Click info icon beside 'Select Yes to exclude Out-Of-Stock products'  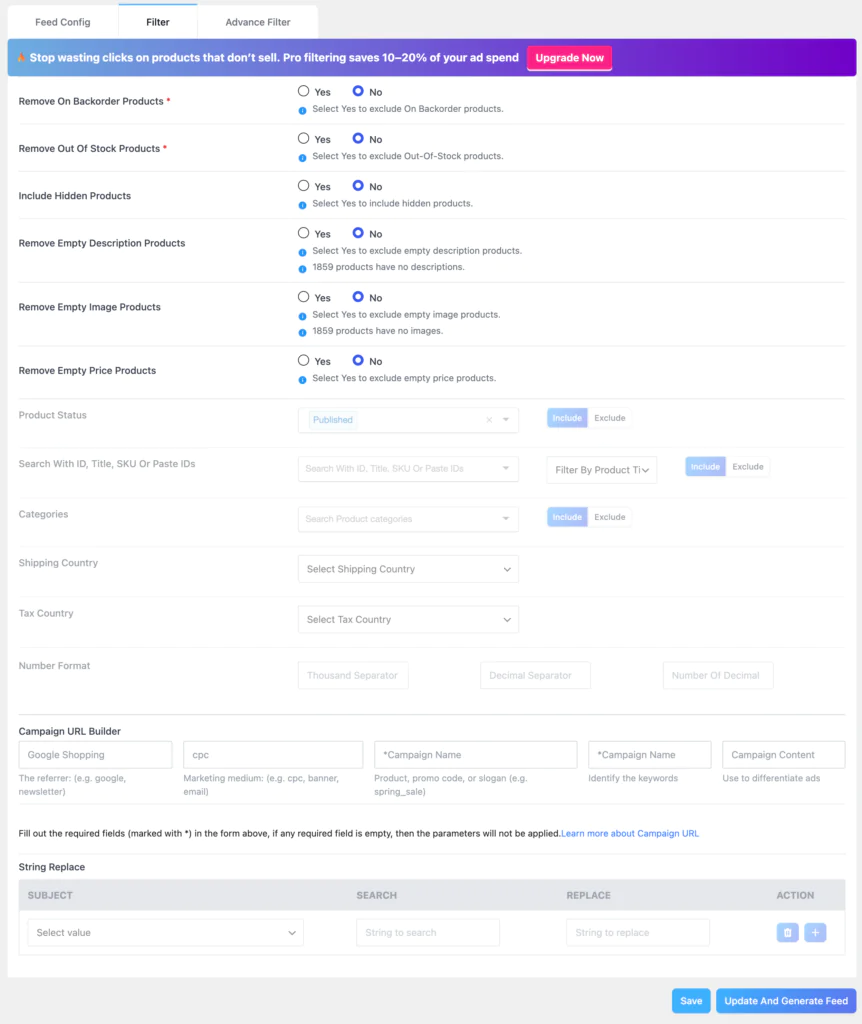[302, 157]
